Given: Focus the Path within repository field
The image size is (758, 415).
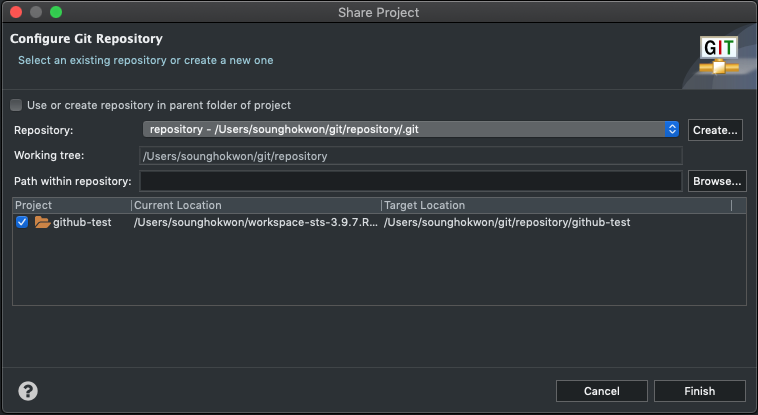Looking at the screenshot, I should pyautogui.click(x=411, y=181).
